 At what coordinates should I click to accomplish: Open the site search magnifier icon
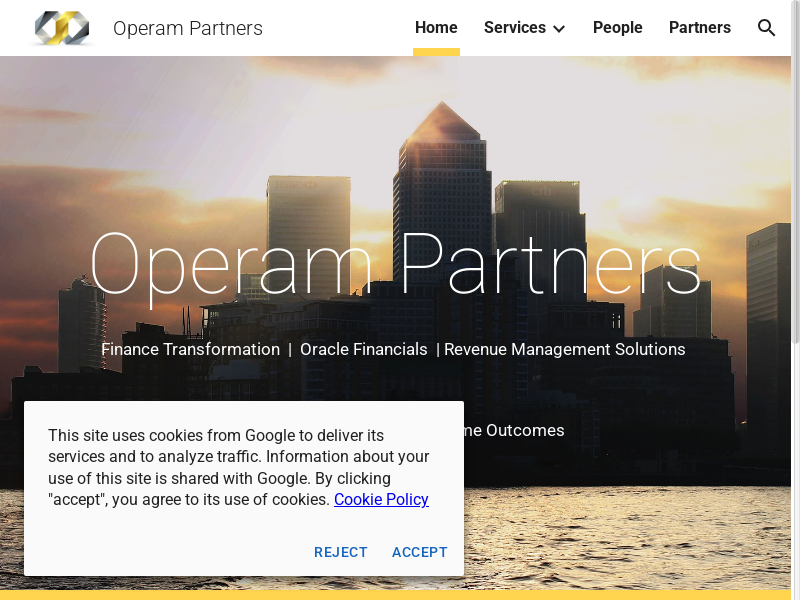[766, 28]
